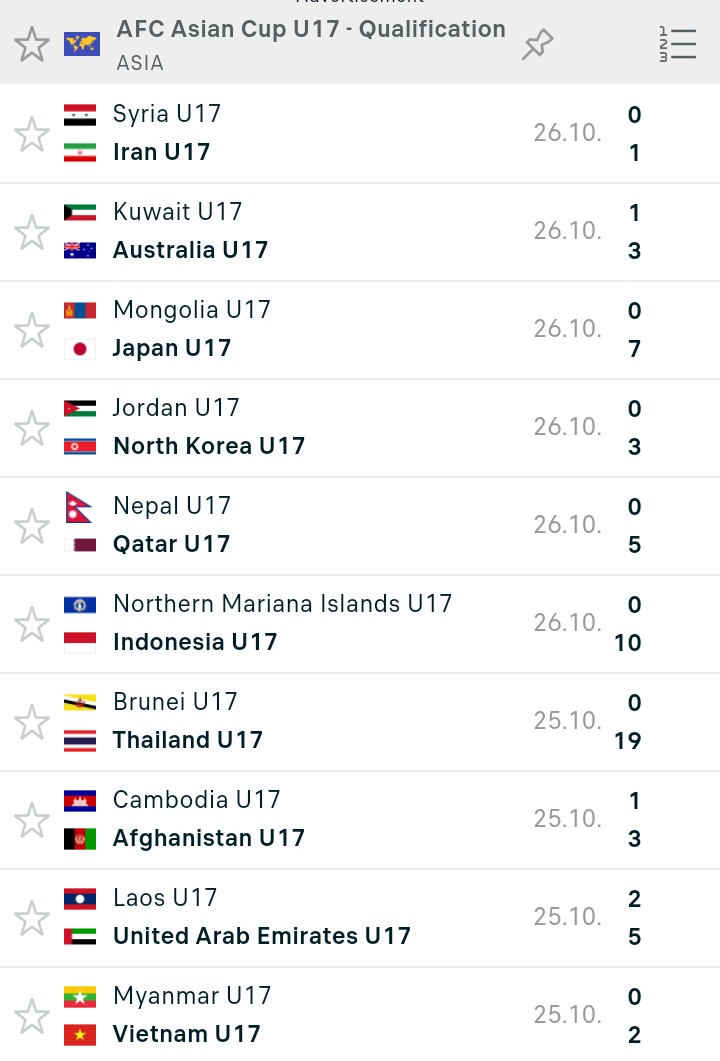Open AFC Asian Cup U17 - Qualification title

click(311, 30)
